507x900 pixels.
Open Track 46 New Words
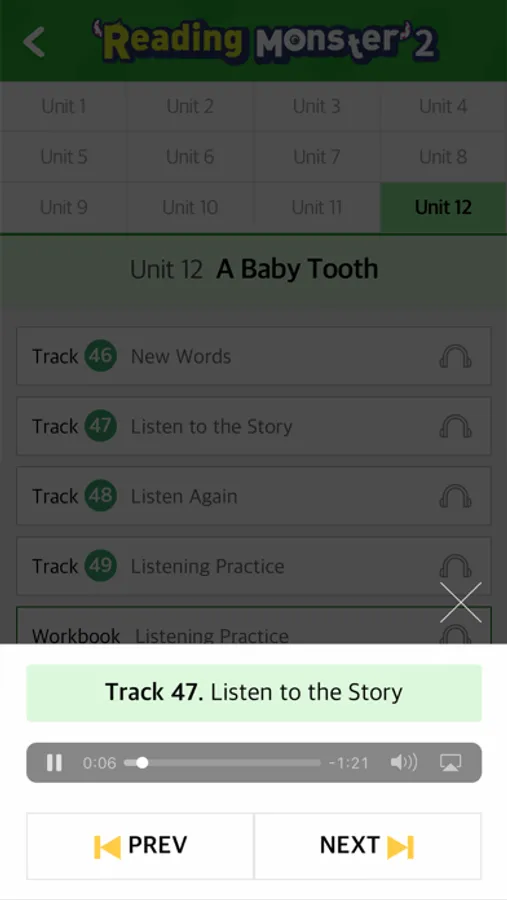[x=254, y=356]
